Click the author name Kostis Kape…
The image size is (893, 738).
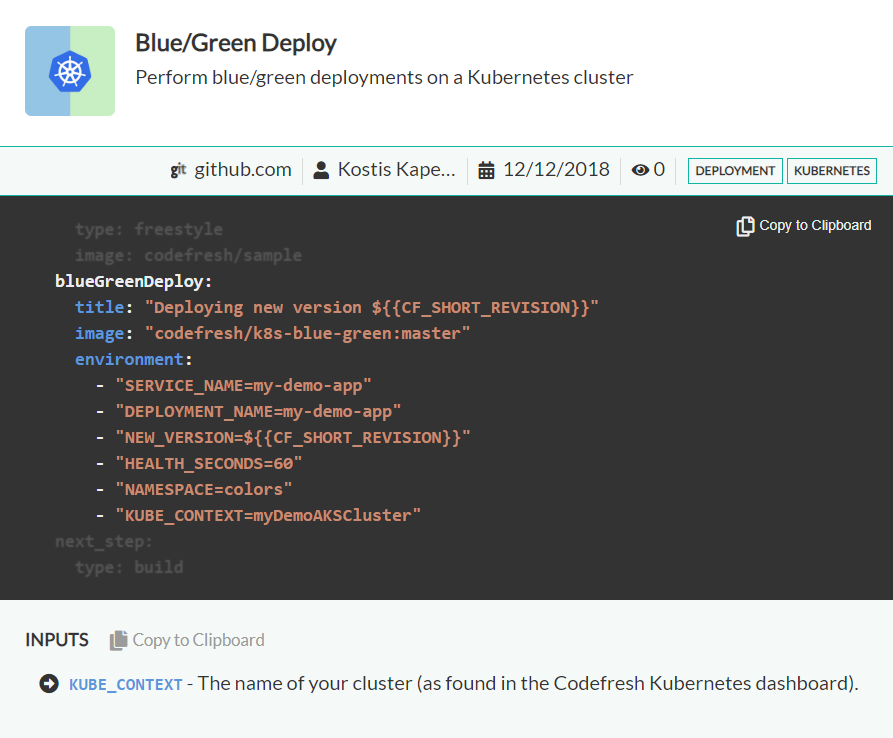(x=396, y=170)
